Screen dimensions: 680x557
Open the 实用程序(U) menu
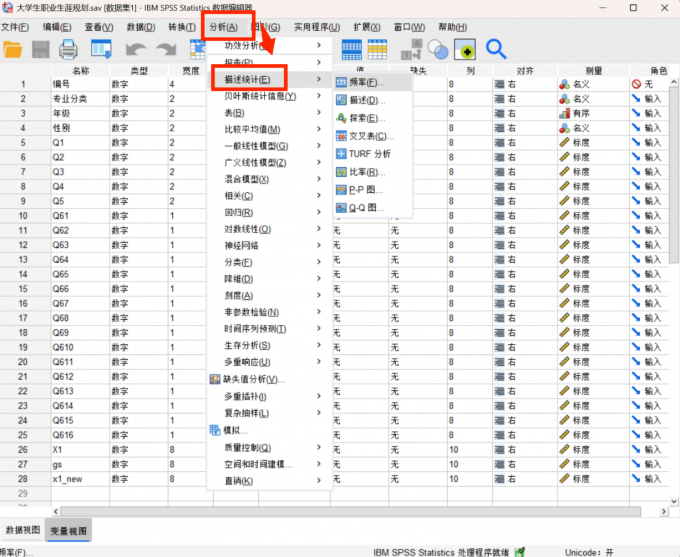point(317,27)
